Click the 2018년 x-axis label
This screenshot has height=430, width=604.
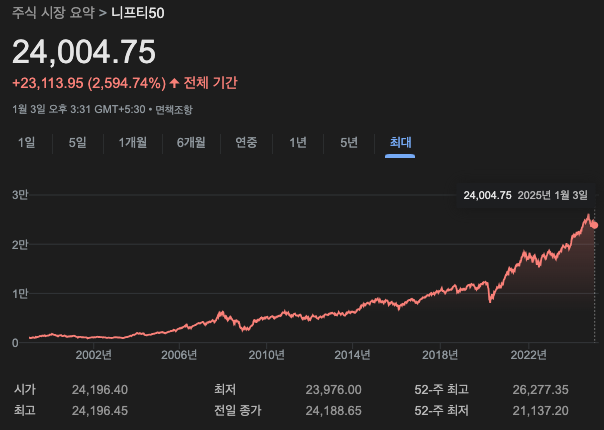pos(440,355)
